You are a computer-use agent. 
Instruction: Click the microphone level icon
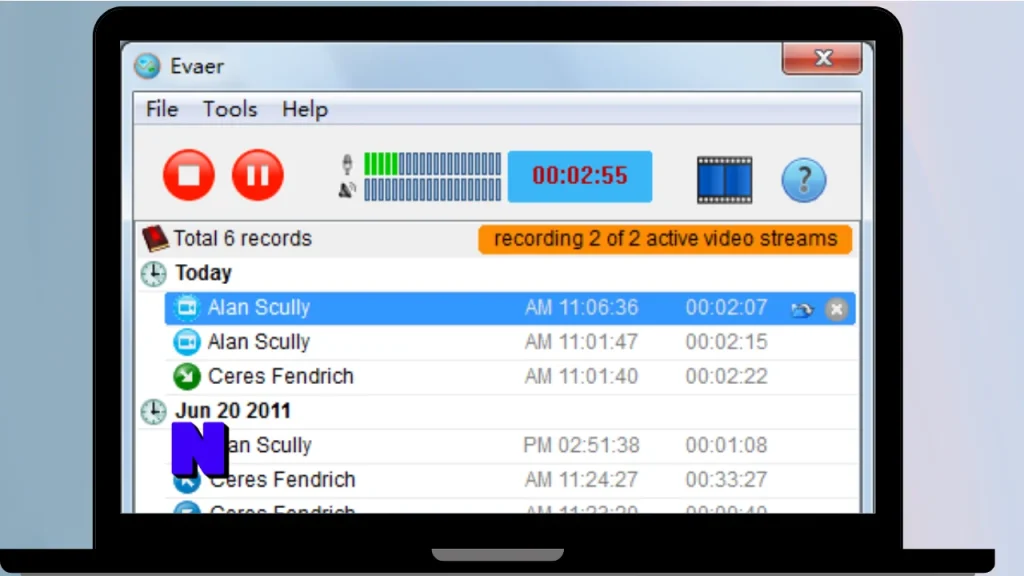347,164
